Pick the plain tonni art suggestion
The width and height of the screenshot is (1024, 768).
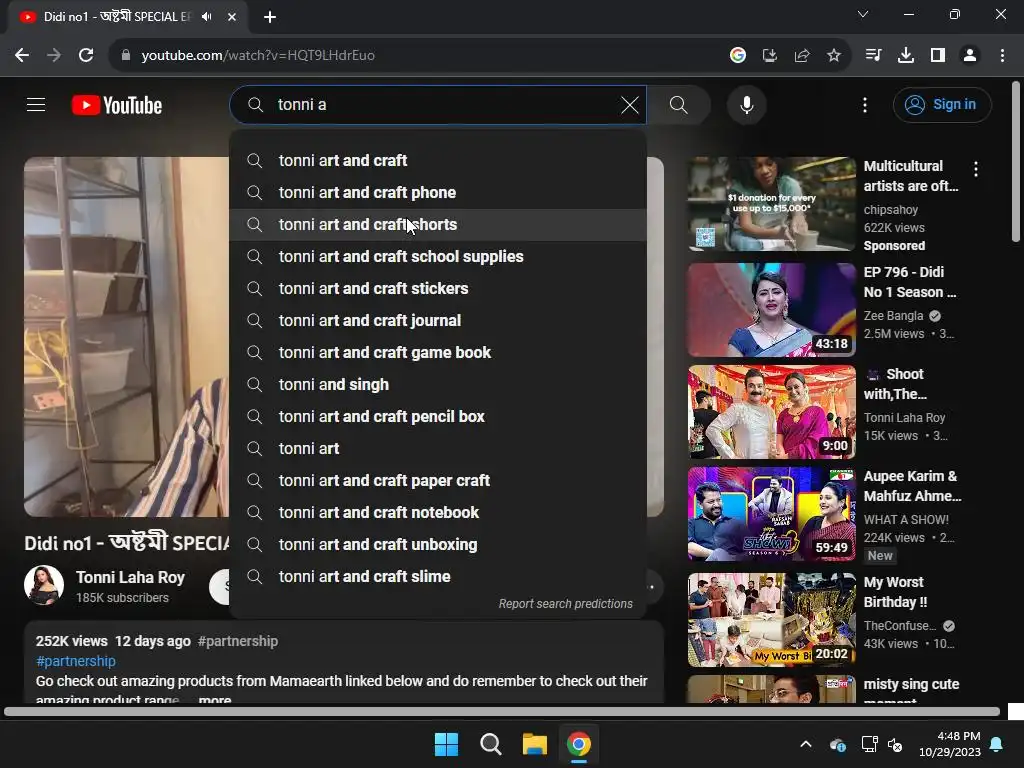point(438,449)
